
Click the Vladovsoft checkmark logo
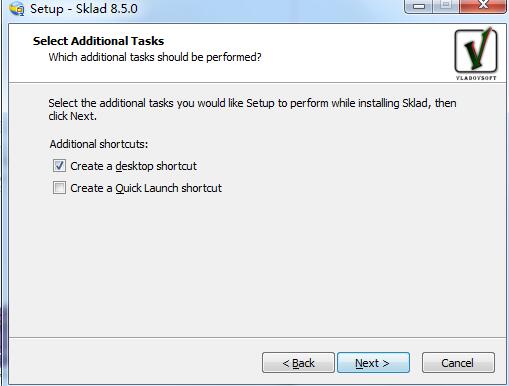click(476, 51)
